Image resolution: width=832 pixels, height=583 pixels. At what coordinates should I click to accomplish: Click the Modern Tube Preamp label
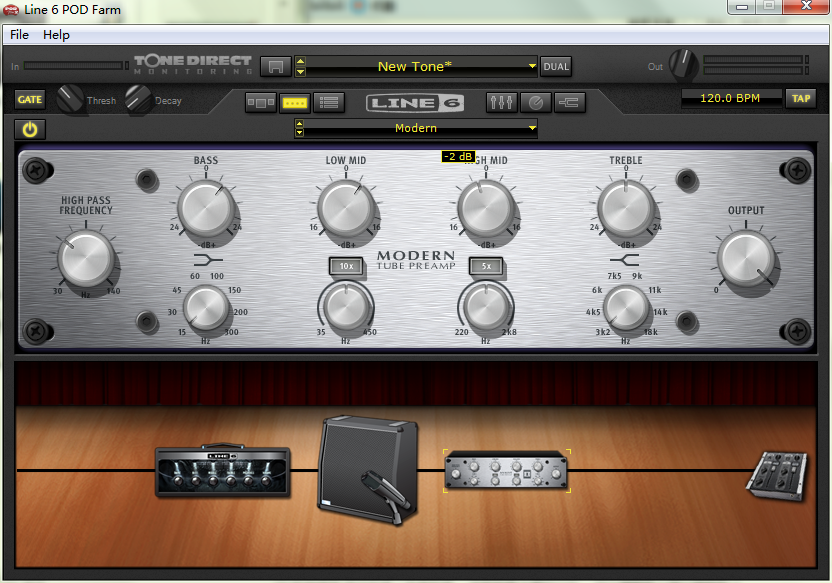(416, 260)
